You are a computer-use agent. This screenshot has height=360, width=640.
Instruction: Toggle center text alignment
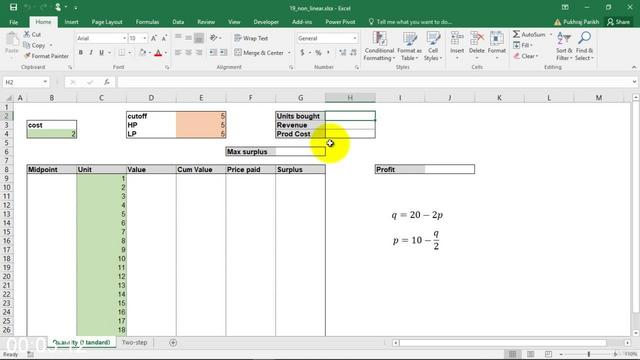point(189,53)
